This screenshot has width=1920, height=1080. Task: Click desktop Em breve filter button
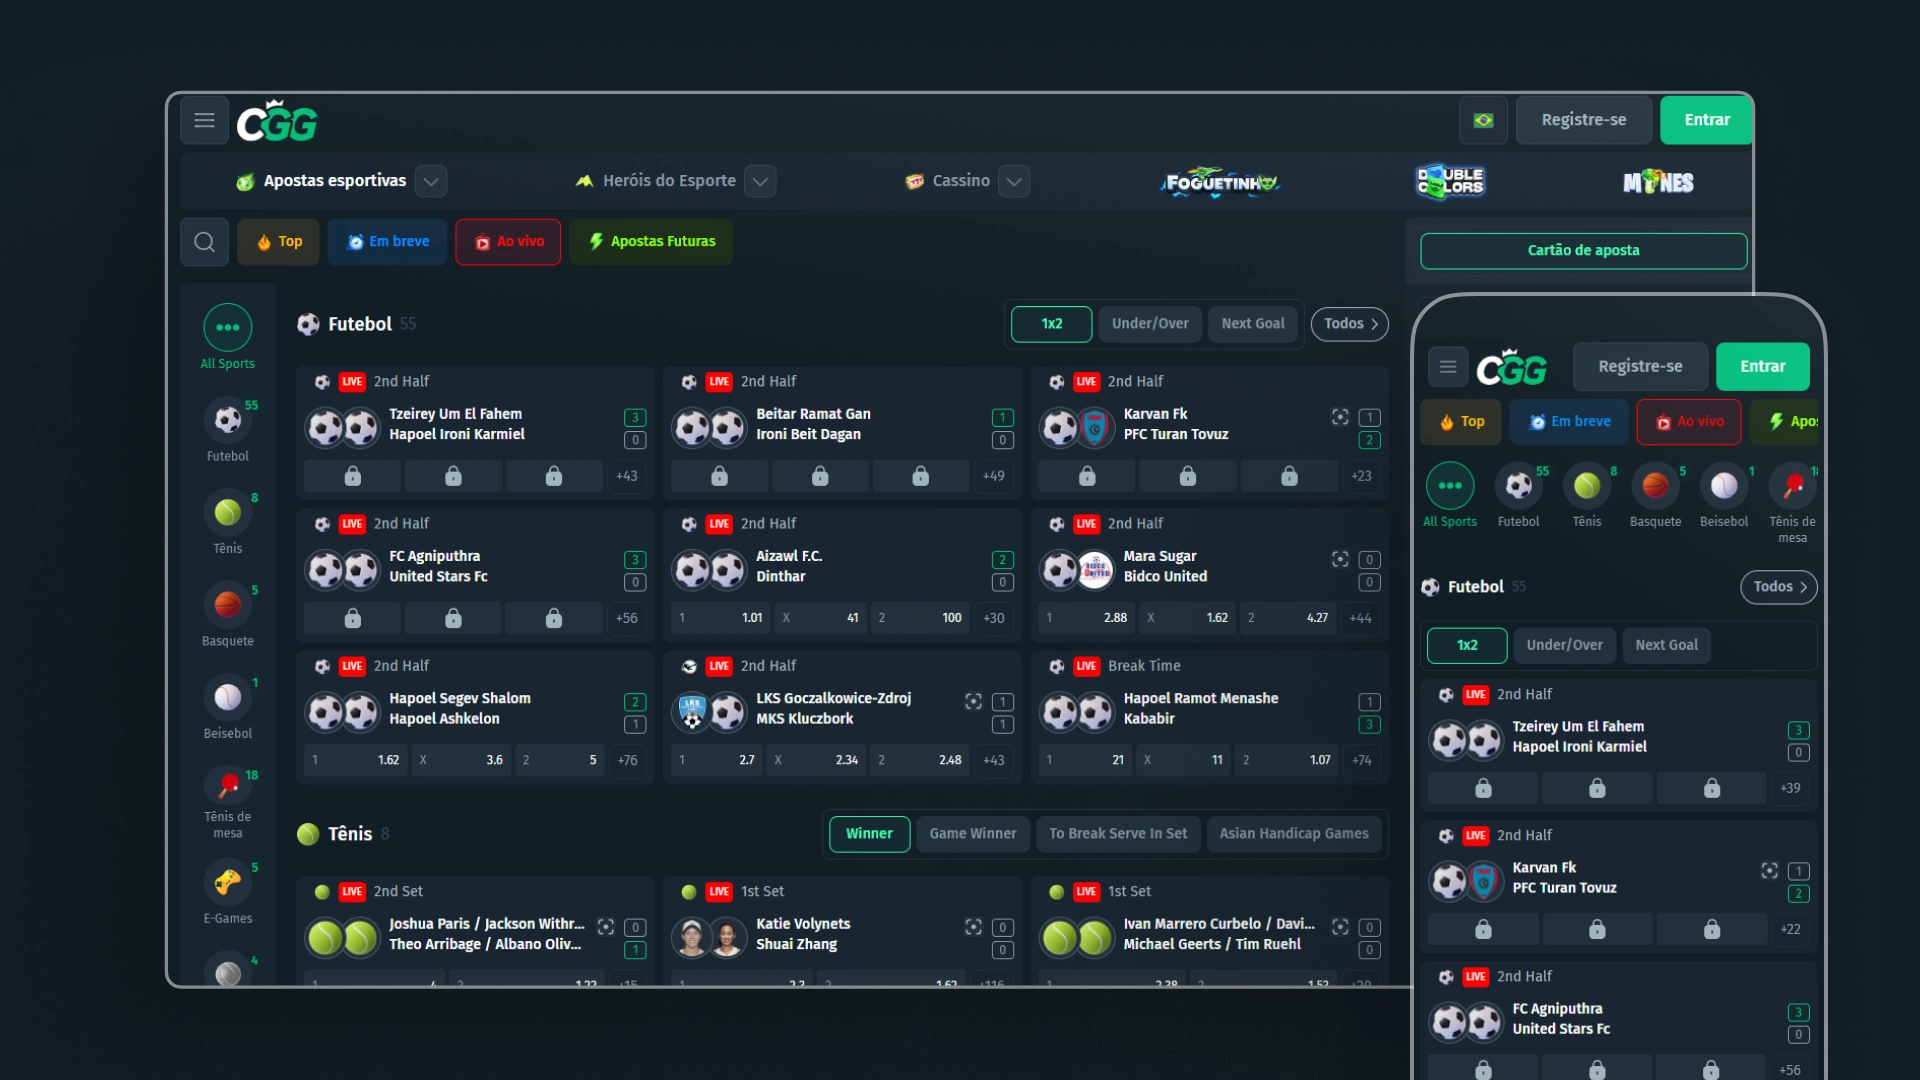(x=388, y=242)
